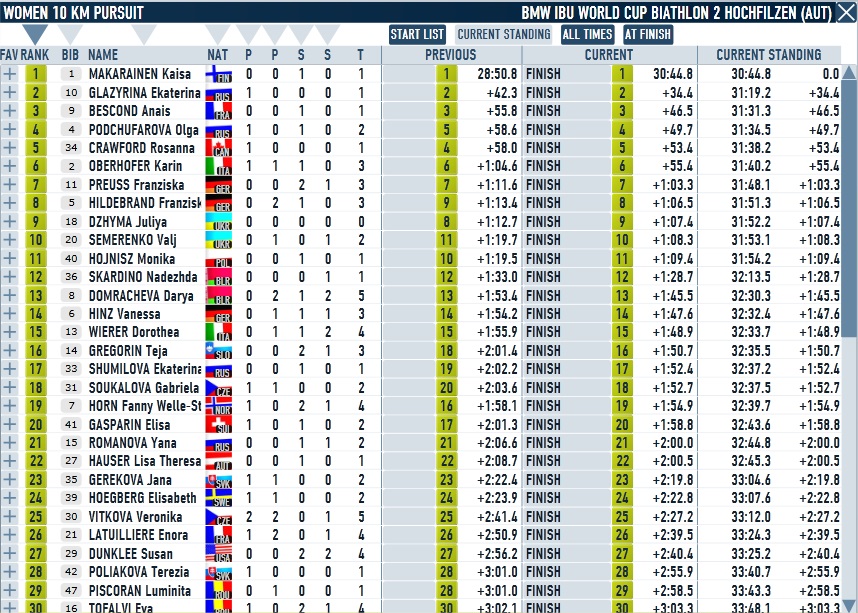Click sort arrow above BIB column
Viewport: 858px width, 613px height.
[x=69, y=34]
